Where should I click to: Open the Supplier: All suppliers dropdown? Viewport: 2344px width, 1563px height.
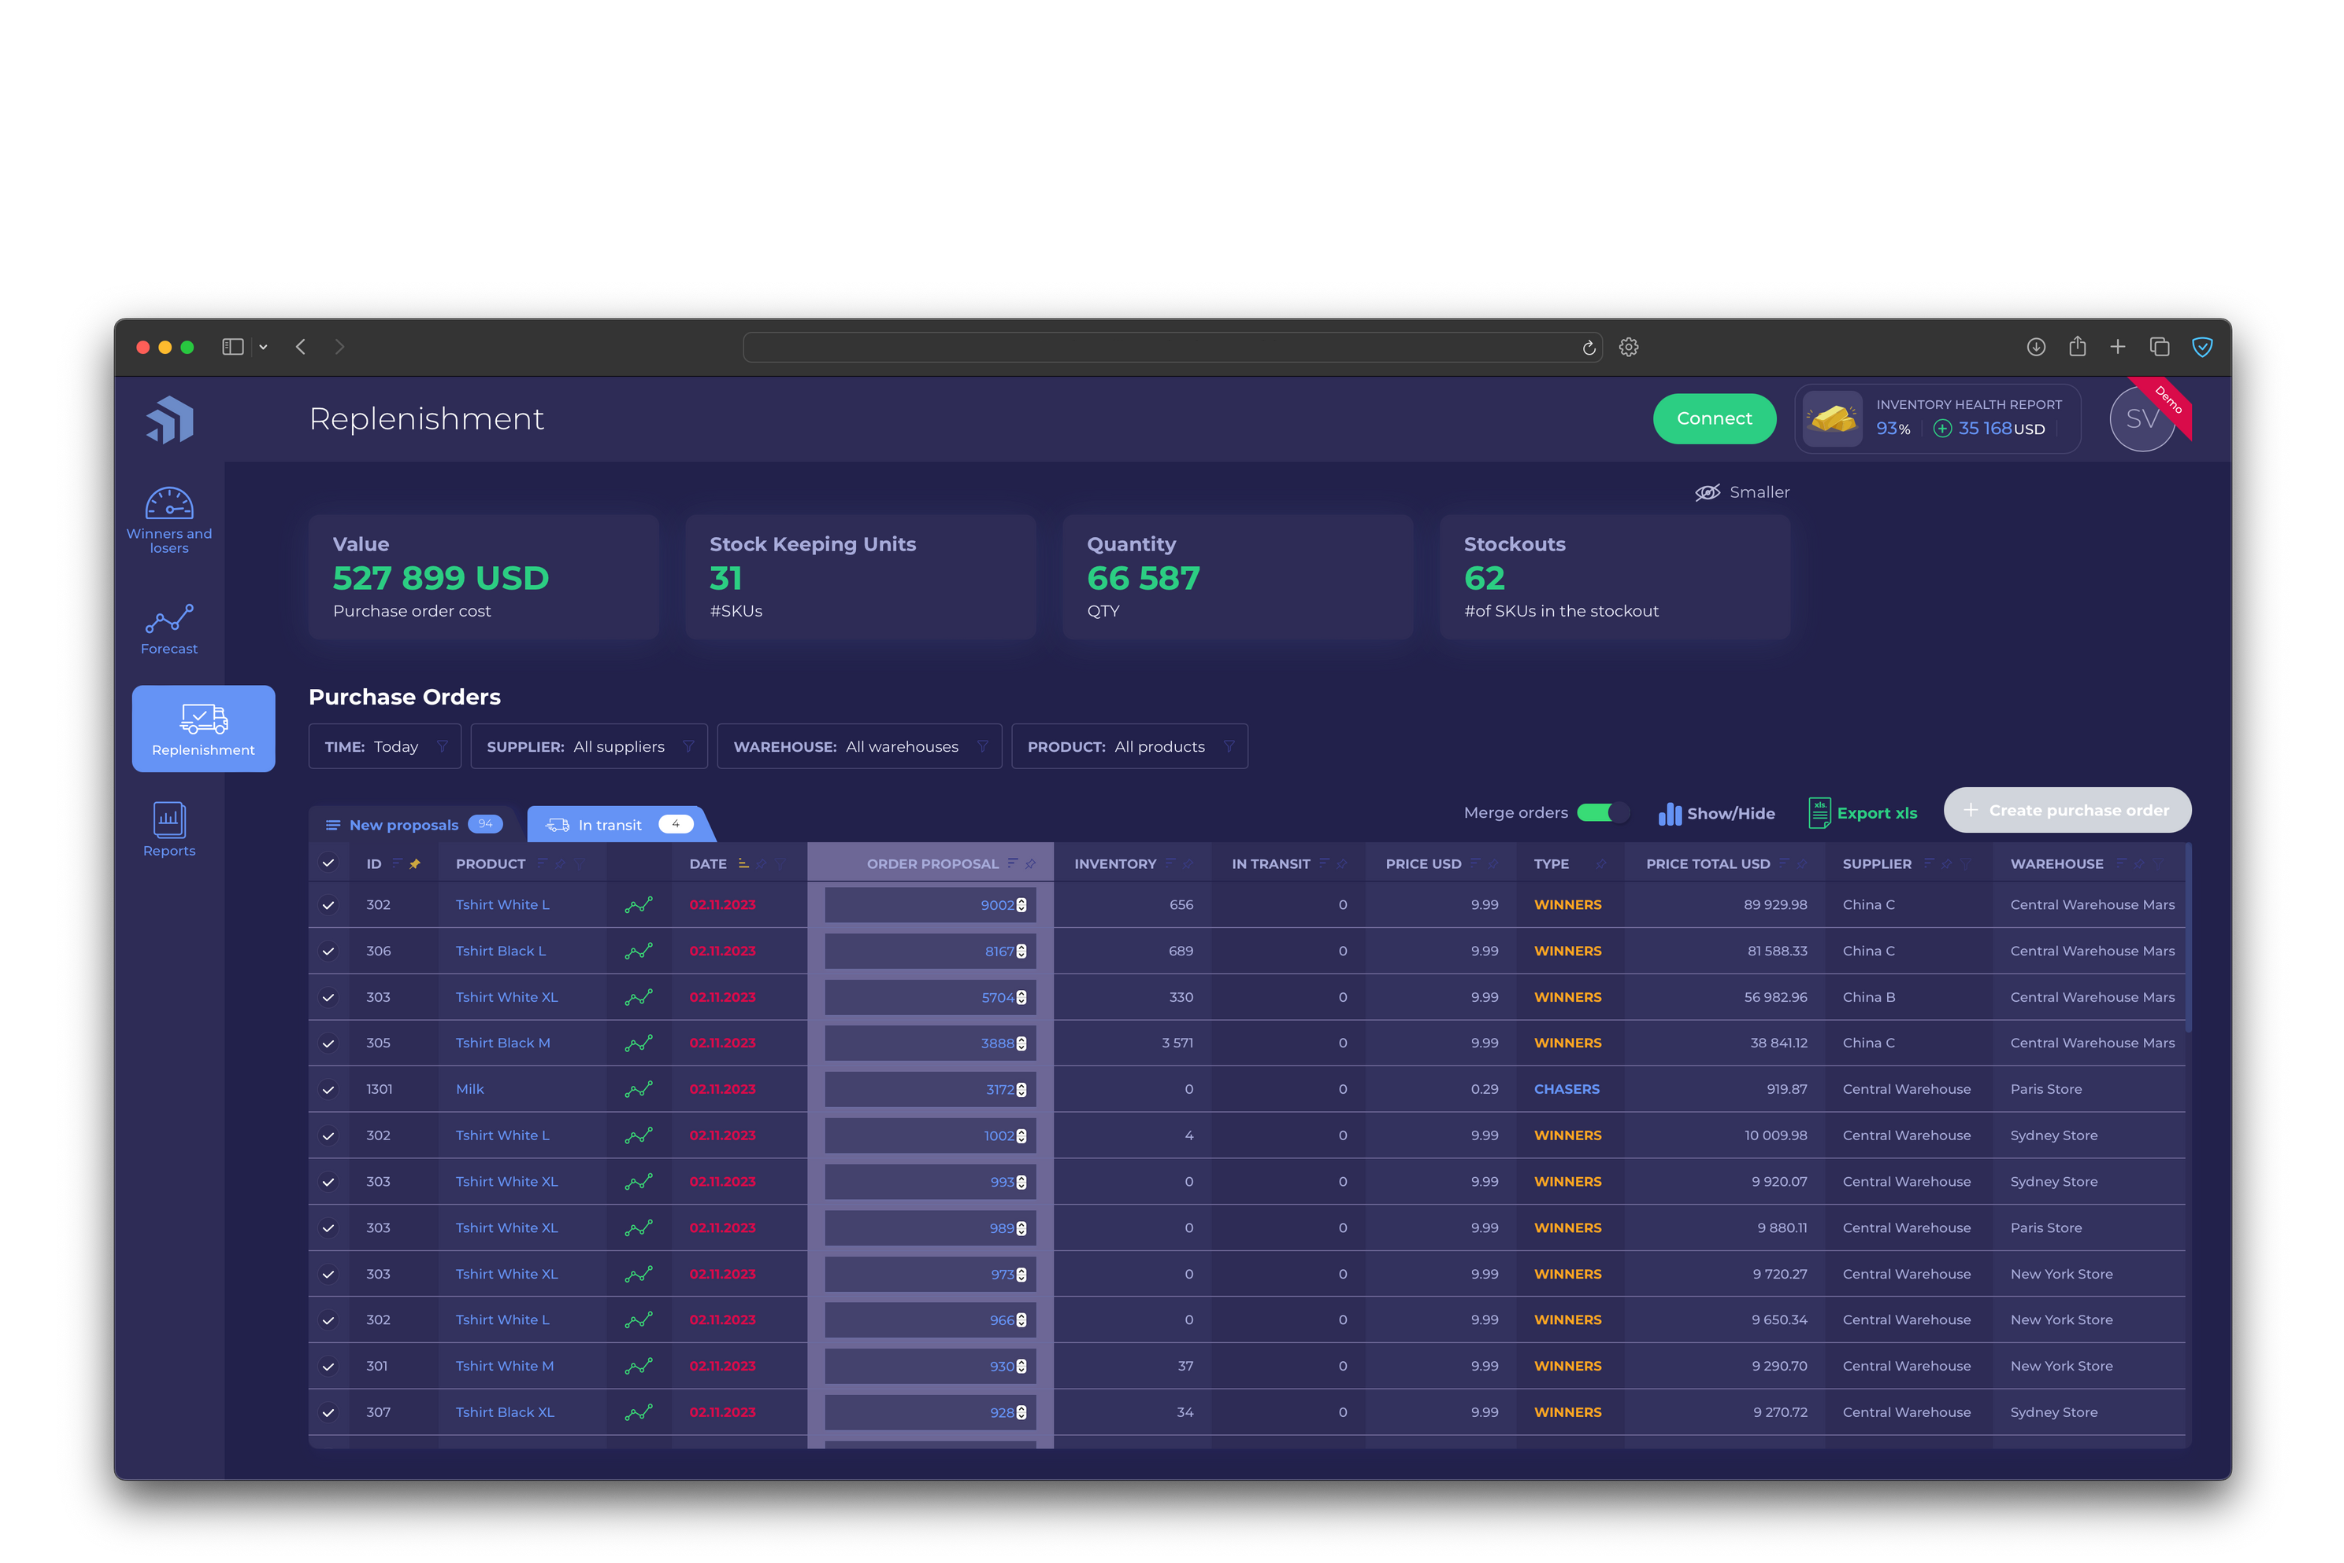(588, 746)
